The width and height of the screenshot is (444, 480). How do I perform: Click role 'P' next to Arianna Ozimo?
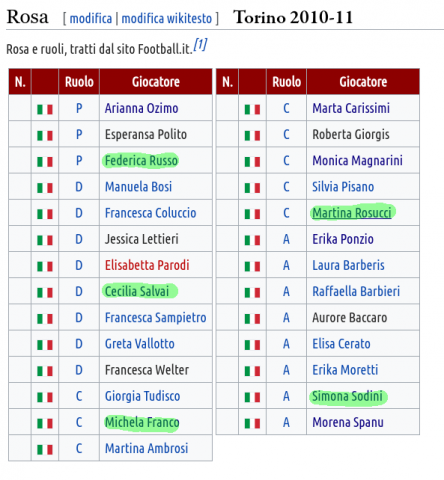79,108
